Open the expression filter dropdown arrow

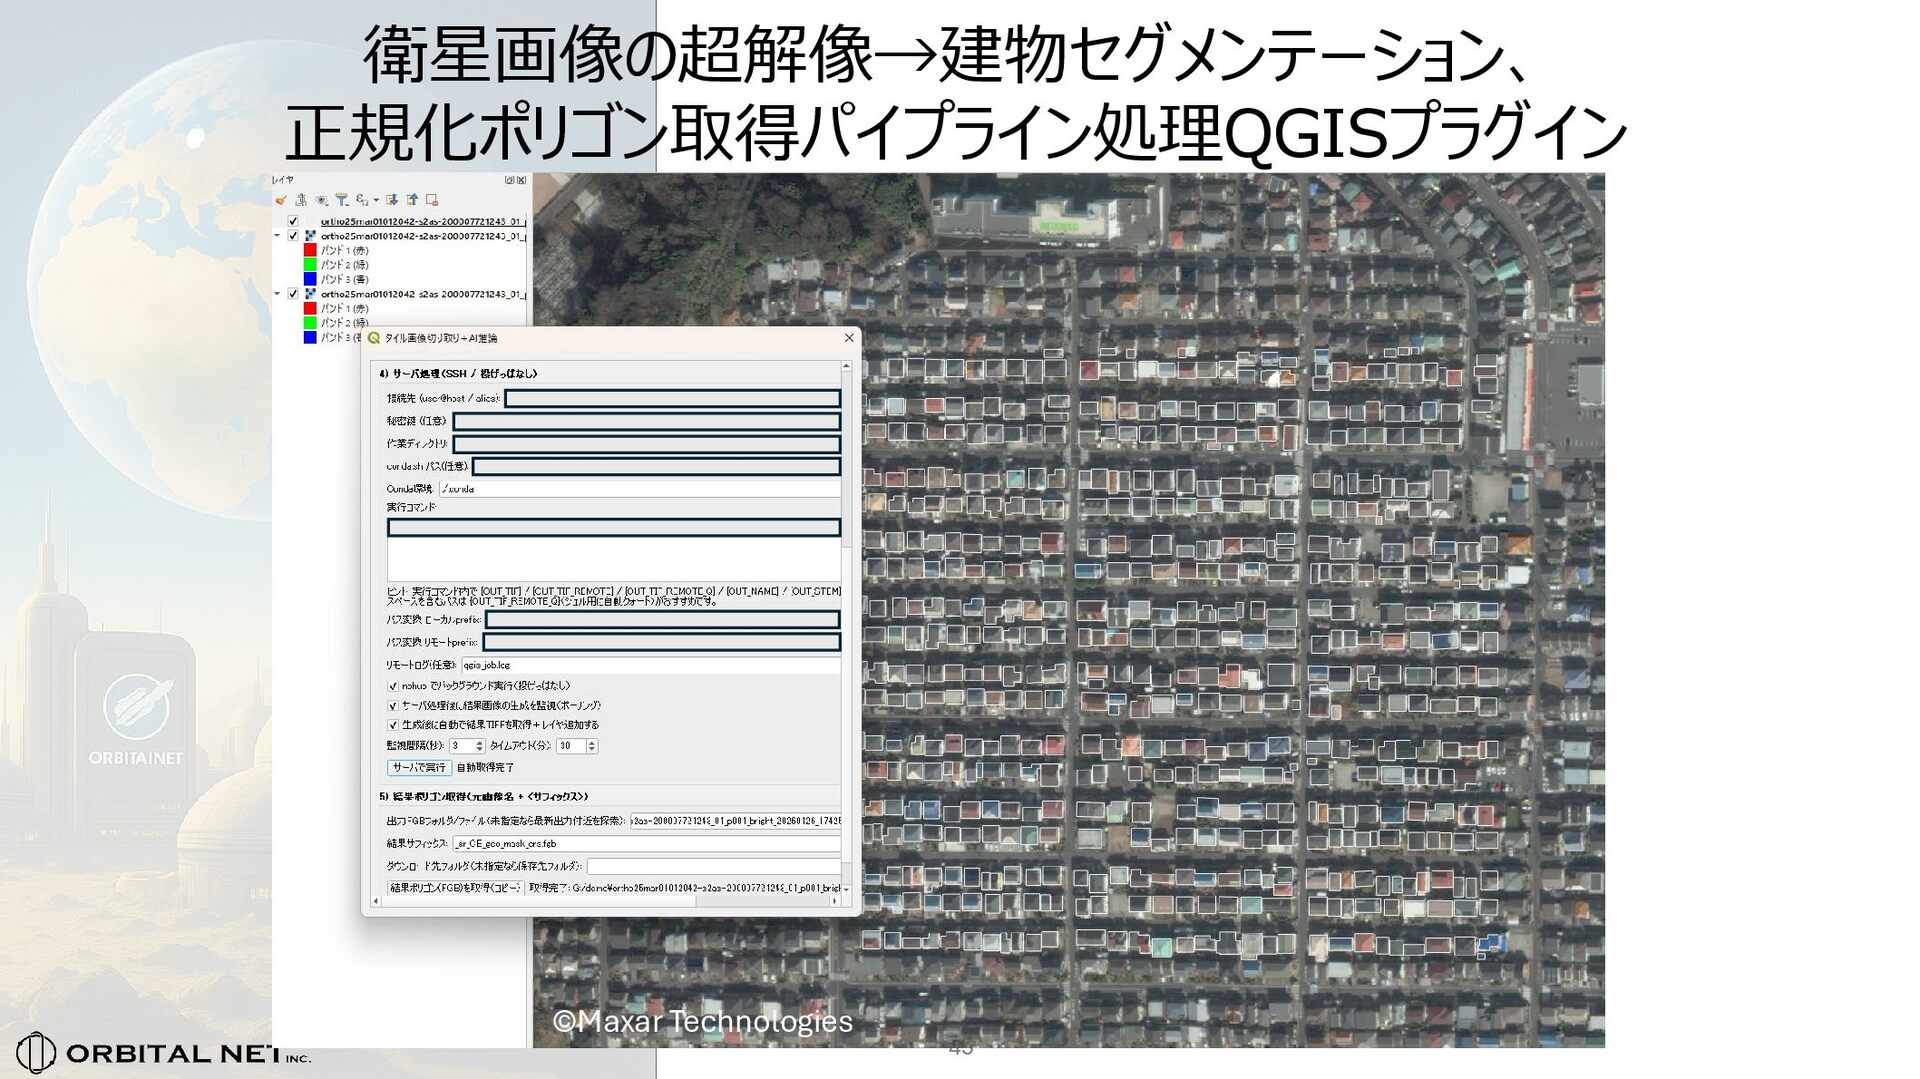pyautogui.click(x=376, y=200)
